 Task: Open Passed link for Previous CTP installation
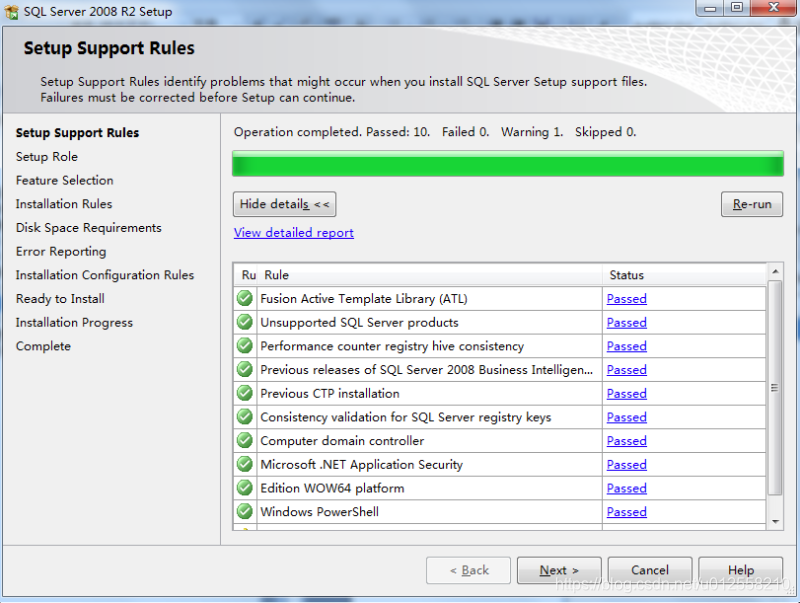point(627,393)
